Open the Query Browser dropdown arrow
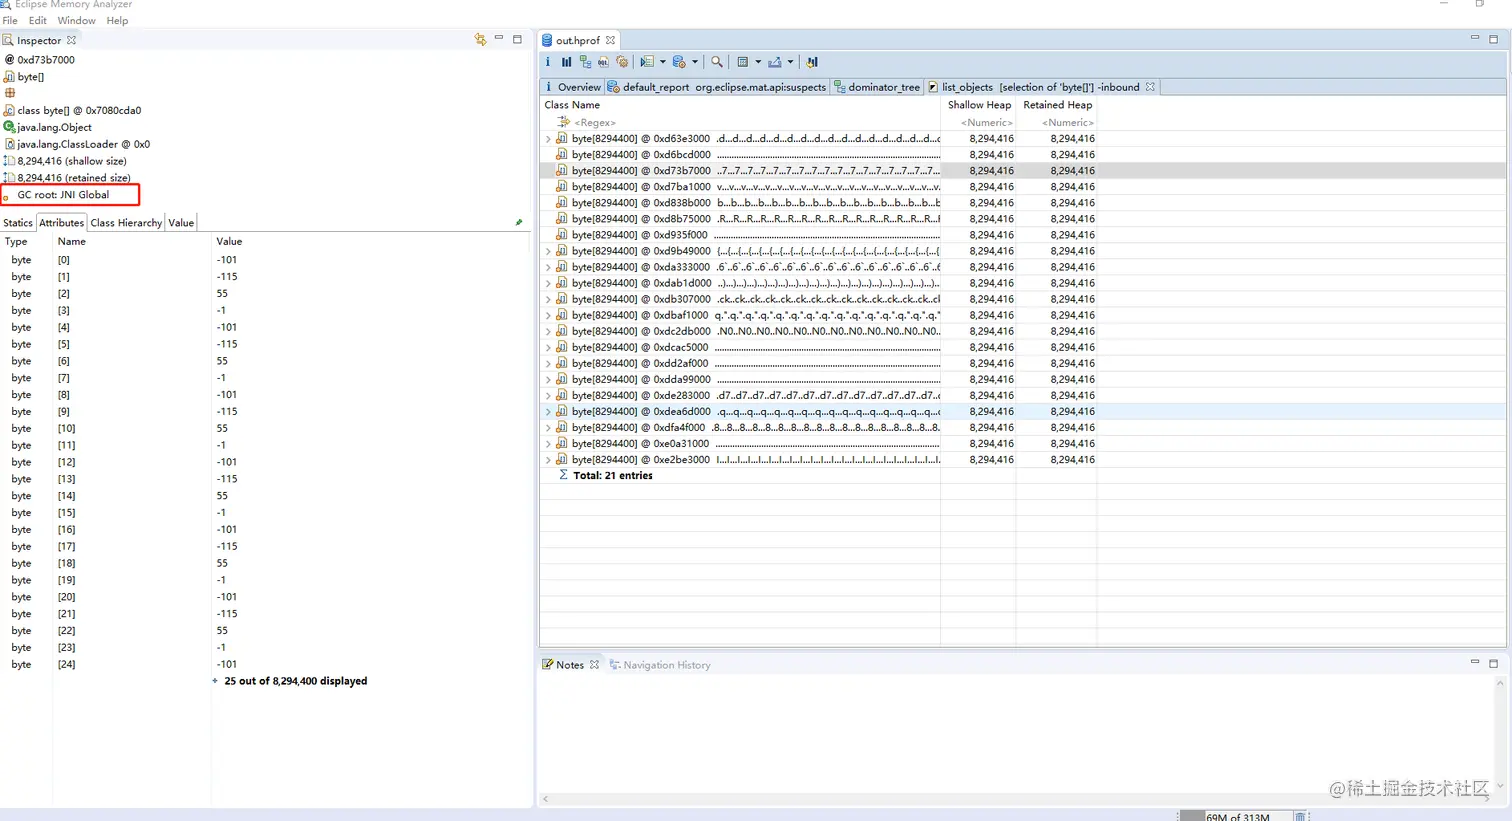Image resolution: width=1512 pixels, height=821 pixels. pos(695,62)
